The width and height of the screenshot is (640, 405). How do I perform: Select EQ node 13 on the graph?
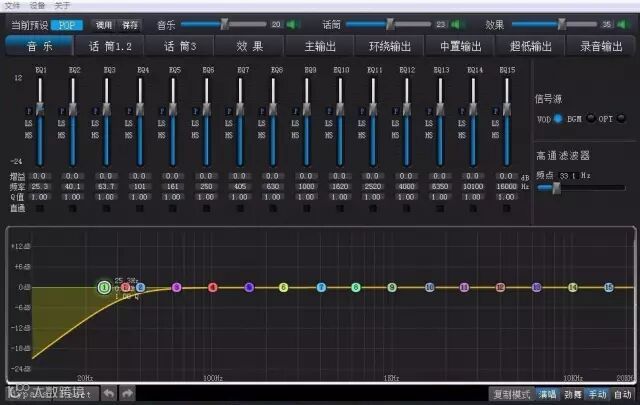click(537, 287)
